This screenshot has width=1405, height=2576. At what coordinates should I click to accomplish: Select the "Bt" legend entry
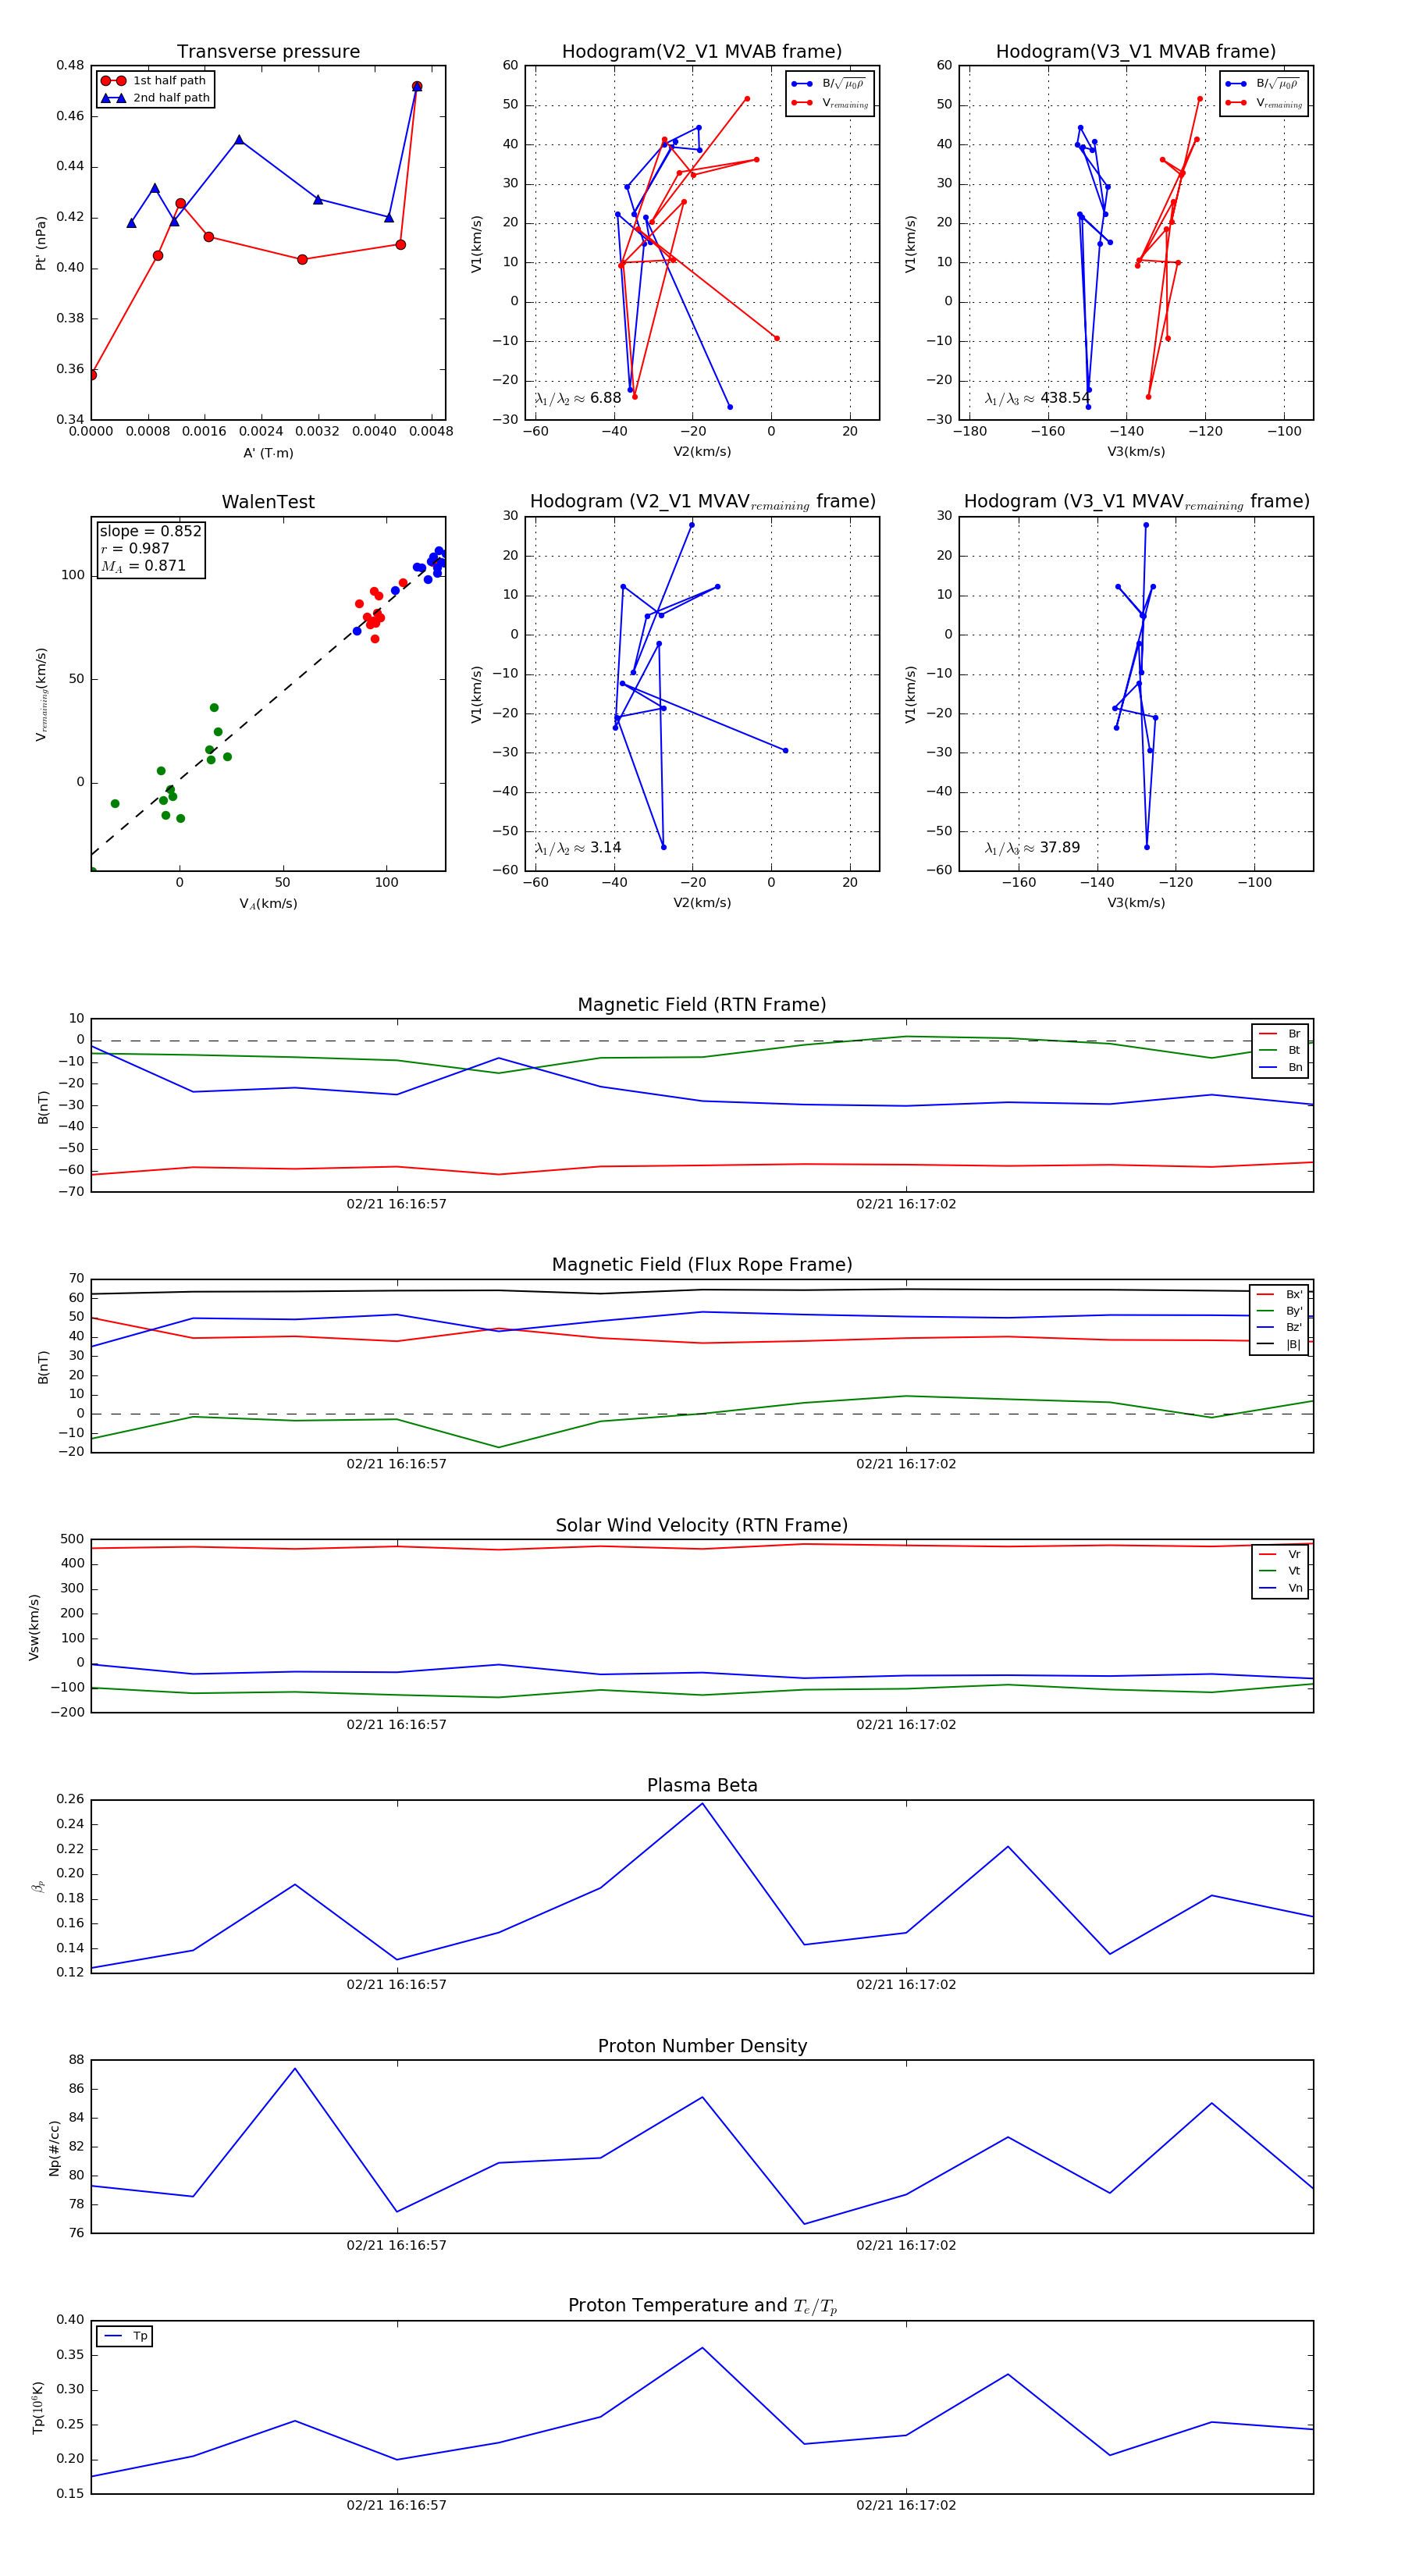[1280, 1050]
